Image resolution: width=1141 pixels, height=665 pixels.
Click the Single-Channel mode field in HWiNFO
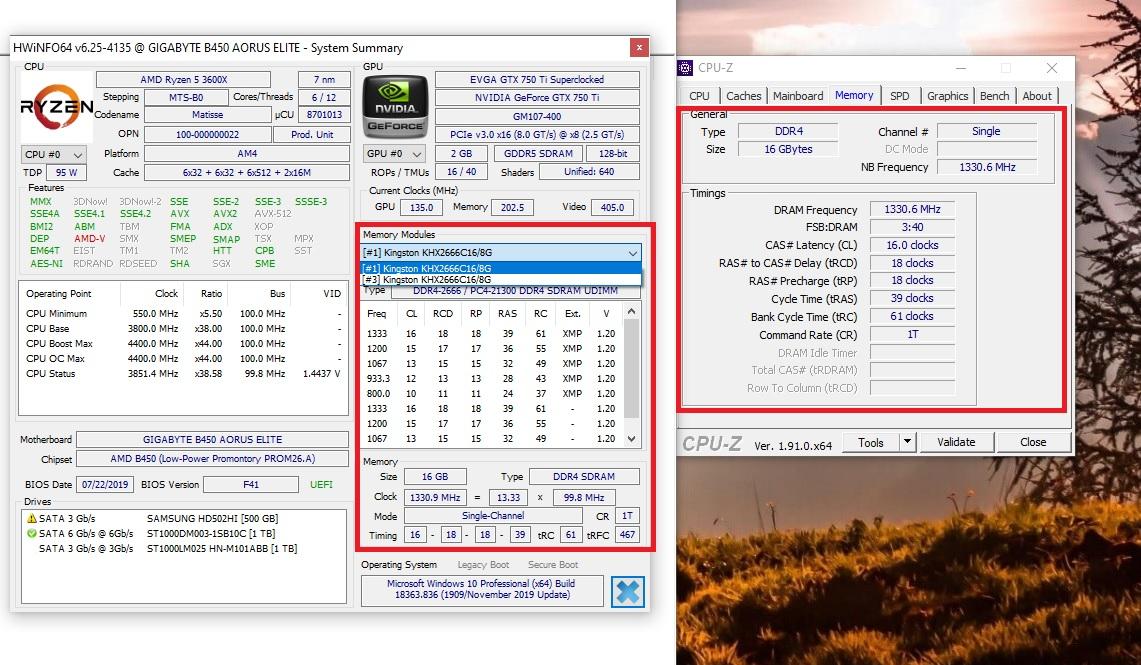coord(493,516)
